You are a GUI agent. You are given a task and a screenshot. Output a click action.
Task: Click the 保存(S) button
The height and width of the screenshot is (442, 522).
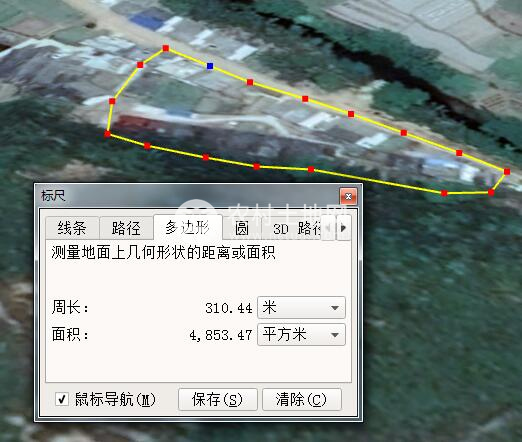[218, 399]
